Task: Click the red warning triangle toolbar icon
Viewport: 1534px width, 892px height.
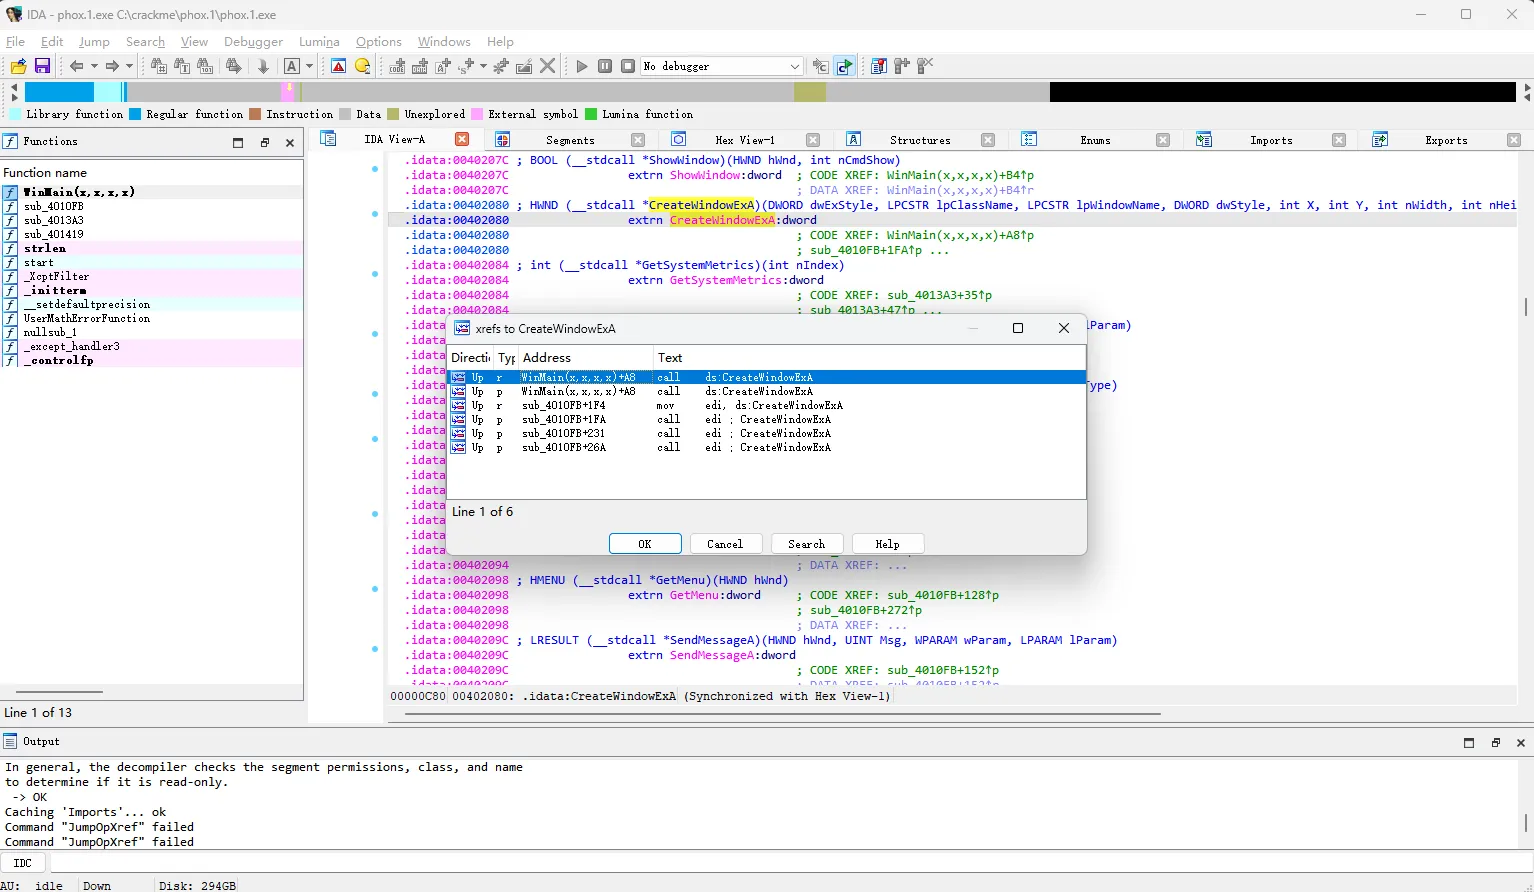Action: click(x=338, y=66)
